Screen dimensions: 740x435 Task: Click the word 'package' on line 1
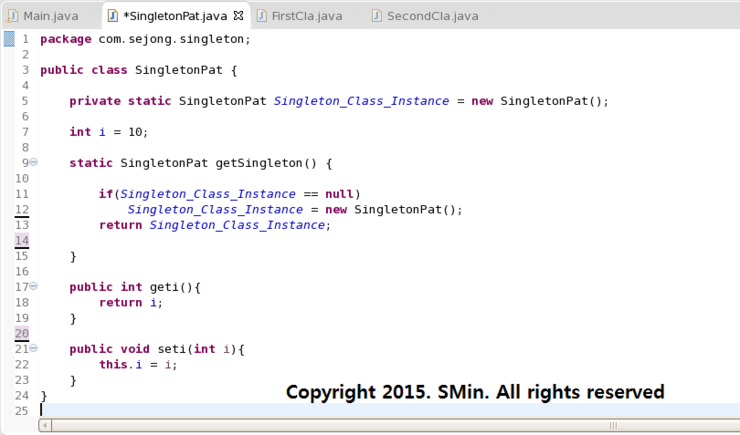tap(66, 40)
